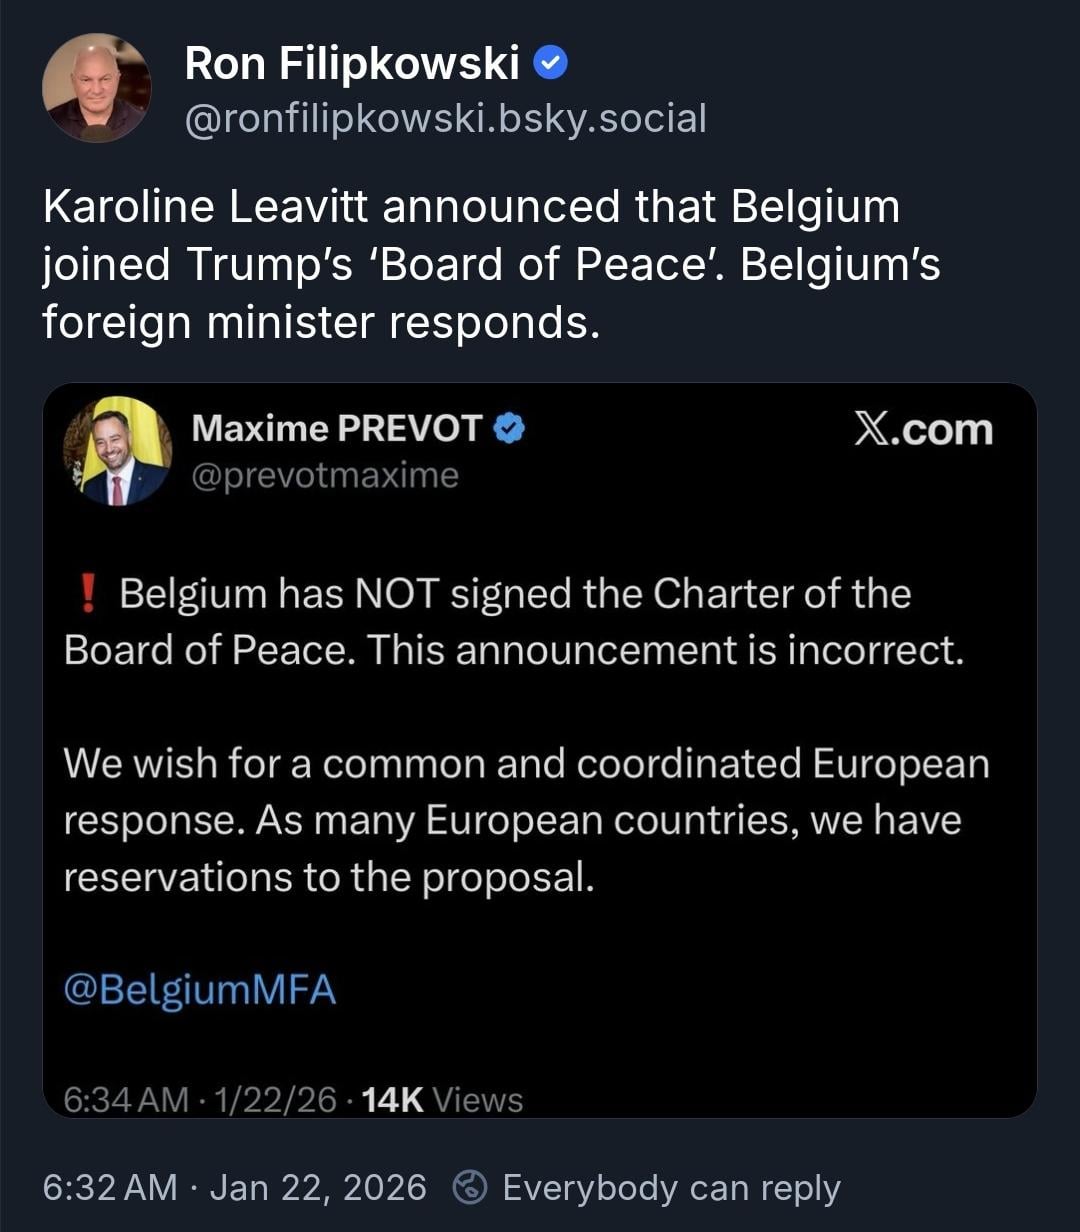Select the @prevotmaxime handle
1080x1232 pixels.
coord(324,475)
